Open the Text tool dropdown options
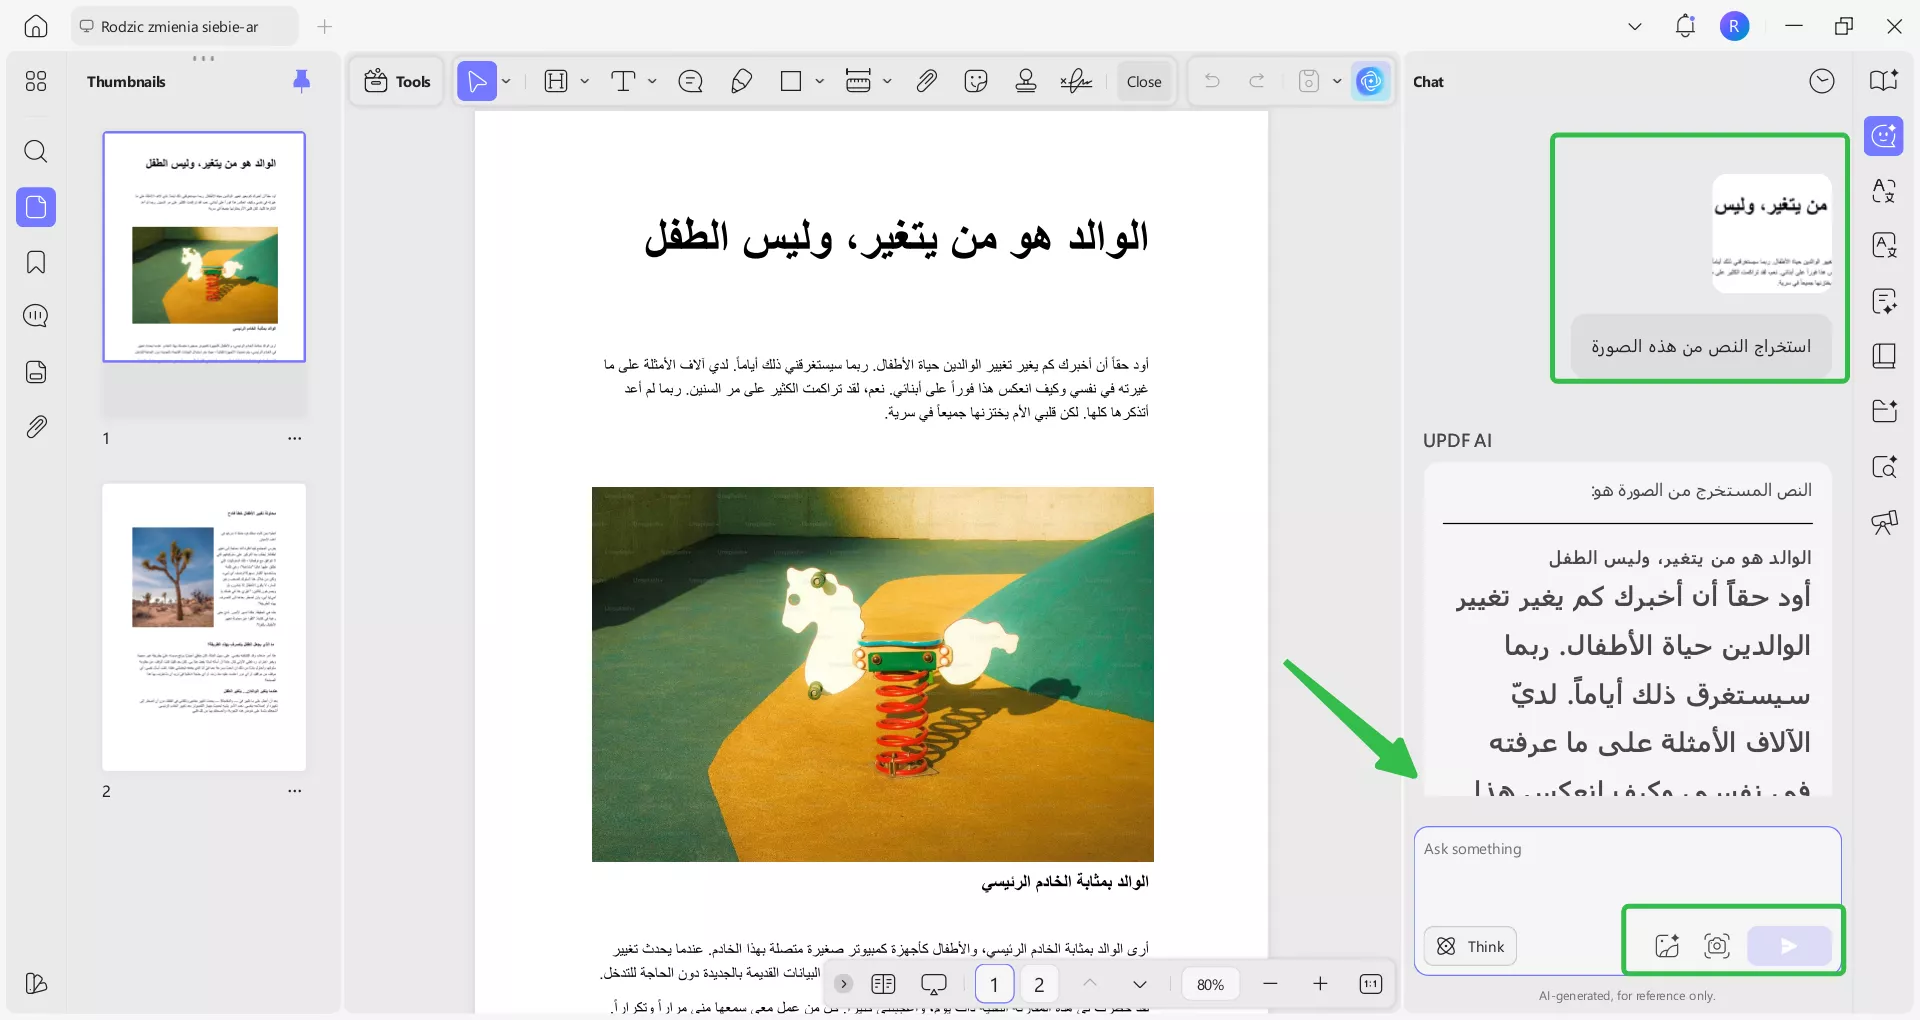This screenshot has width=1920, height=1020. tap(651, 81)
